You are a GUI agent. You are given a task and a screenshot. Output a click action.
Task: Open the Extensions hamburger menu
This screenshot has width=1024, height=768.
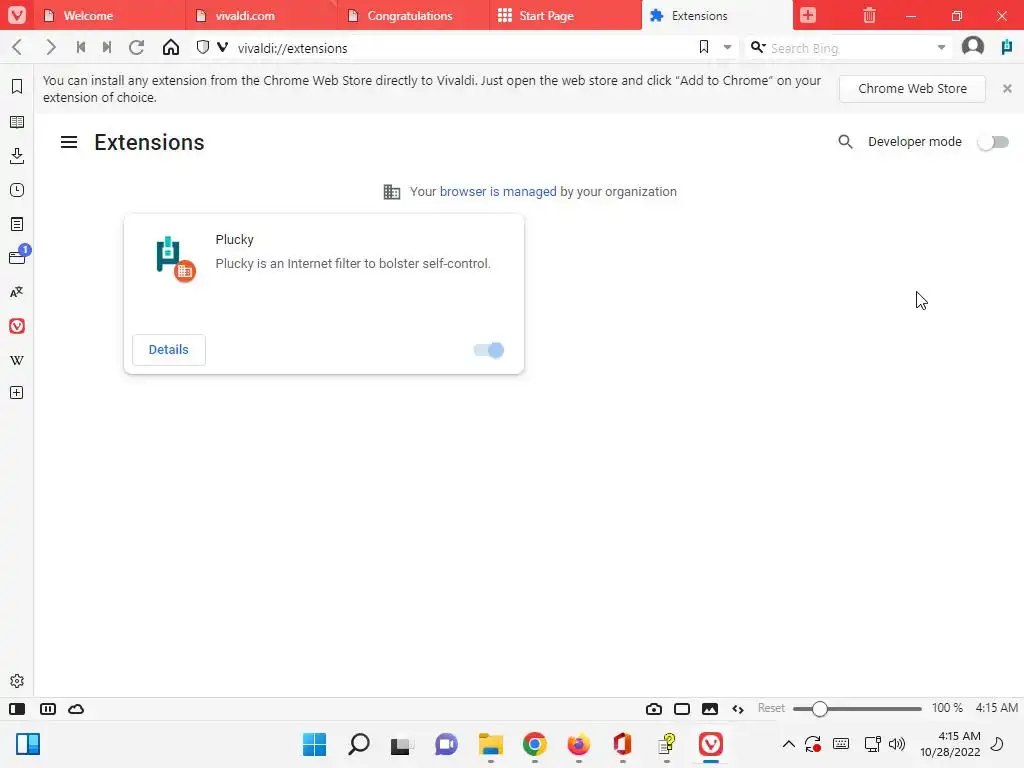click(69, 142)
